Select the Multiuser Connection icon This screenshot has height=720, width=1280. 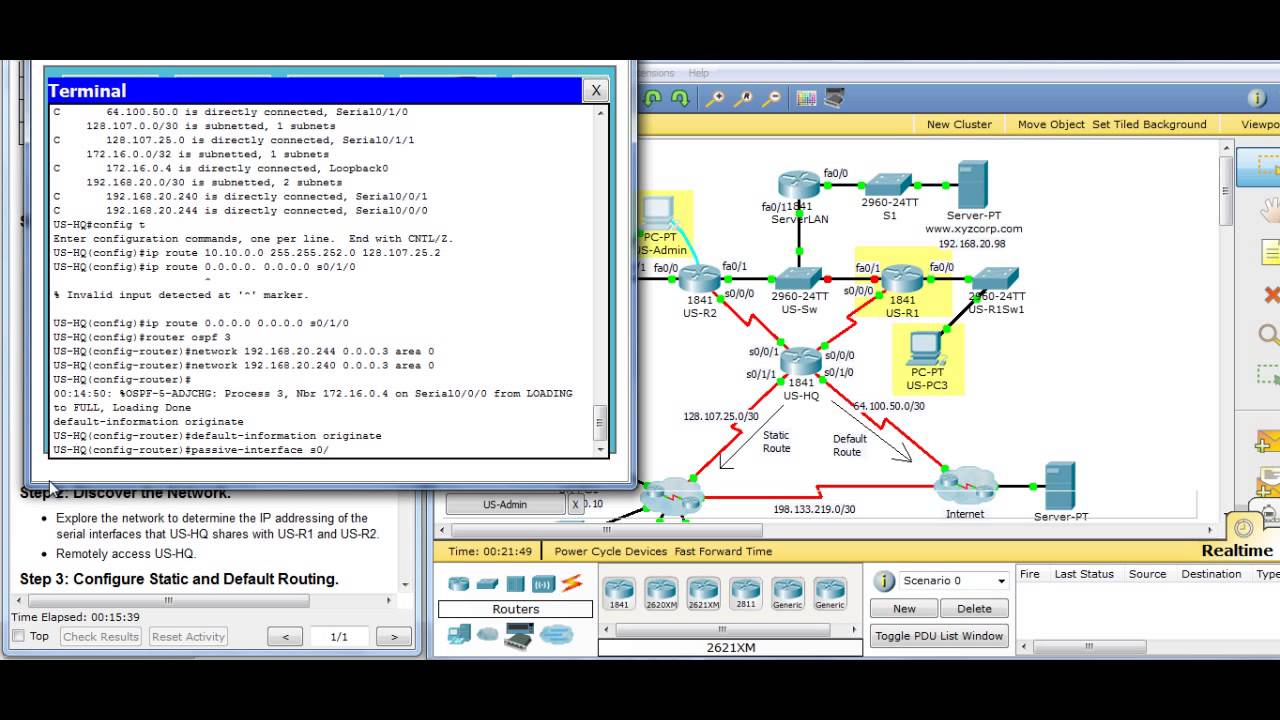click(556, 634)
